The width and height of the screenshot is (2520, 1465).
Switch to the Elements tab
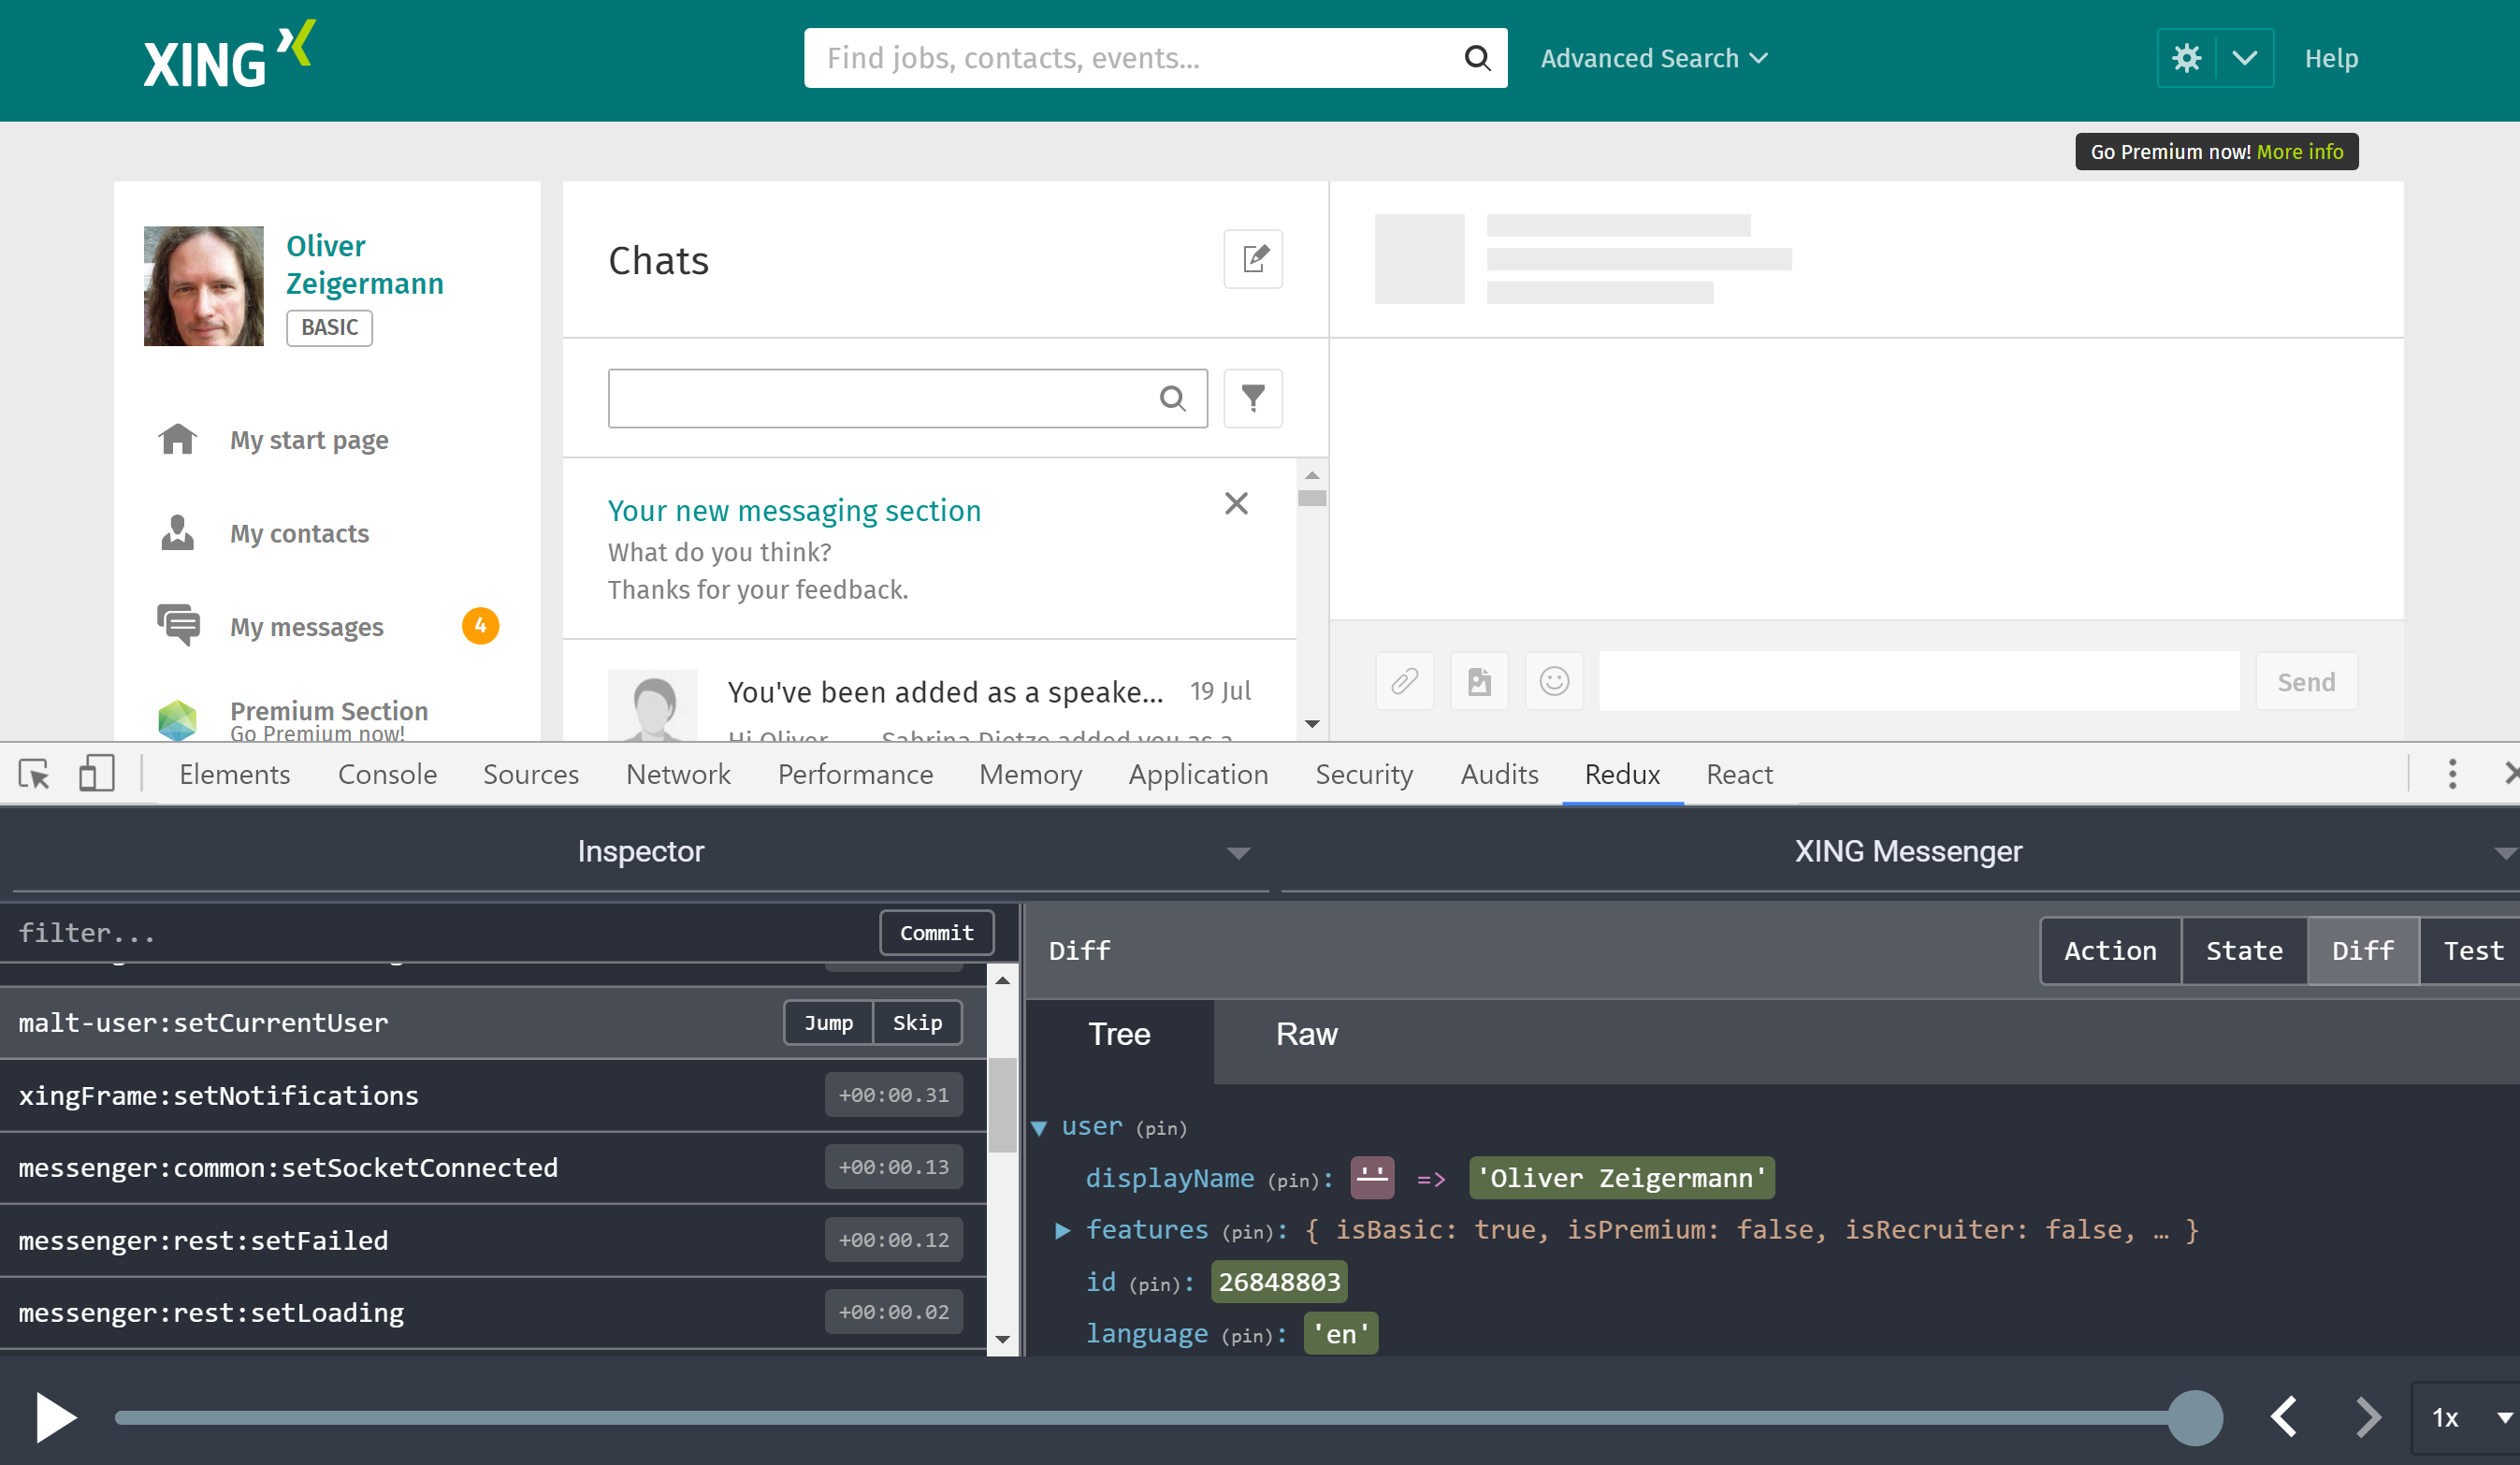click(x=235, y=774)
